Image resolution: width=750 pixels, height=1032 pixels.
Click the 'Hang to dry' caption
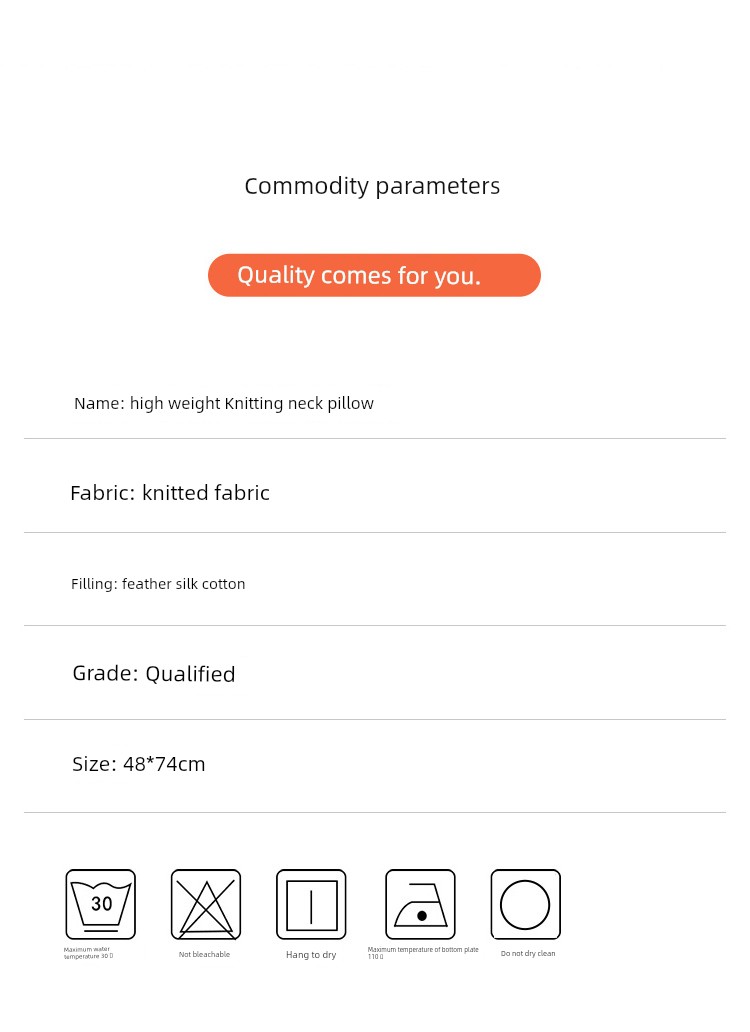(311, 955)
